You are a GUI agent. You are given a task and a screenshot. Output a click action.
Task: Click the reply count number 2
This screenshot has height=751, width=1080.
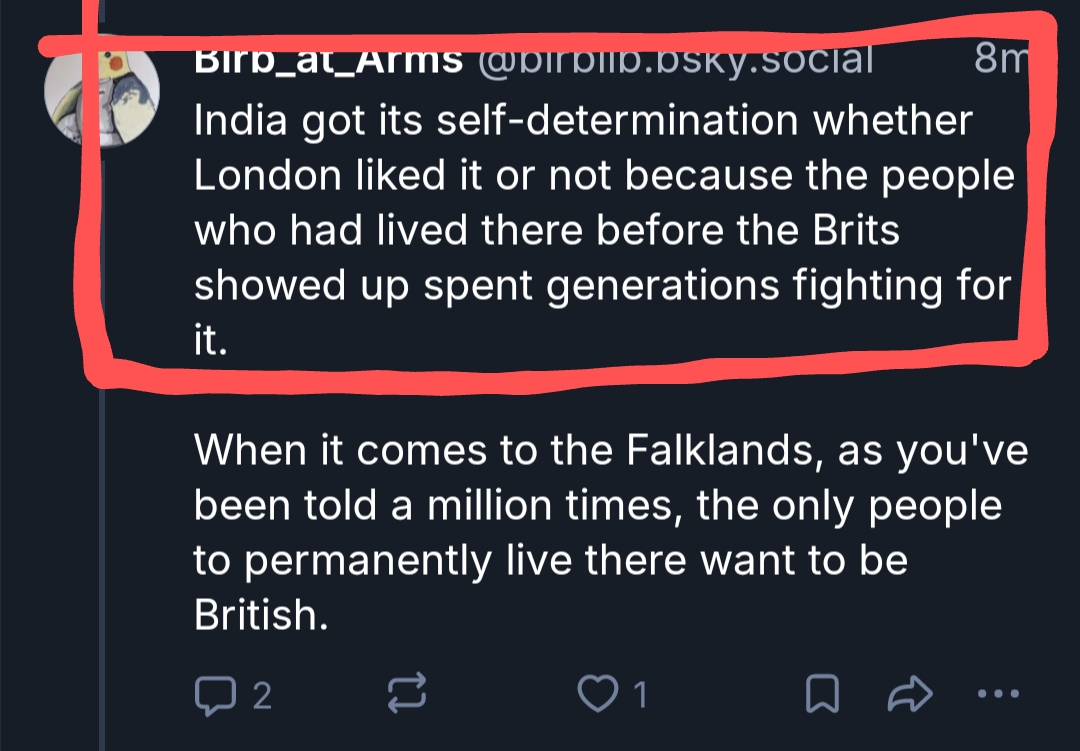[261, 695]
